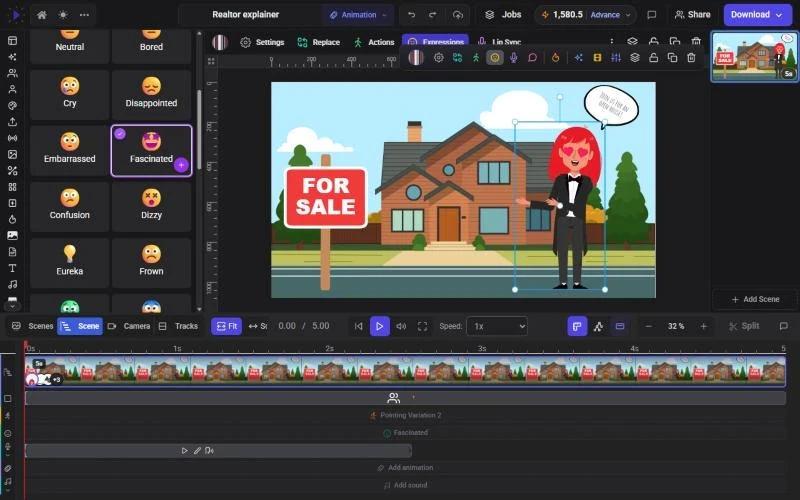Open the playback Speed dropdown
The height and width of the screenshot is (500, 800).
coord(497,326)
